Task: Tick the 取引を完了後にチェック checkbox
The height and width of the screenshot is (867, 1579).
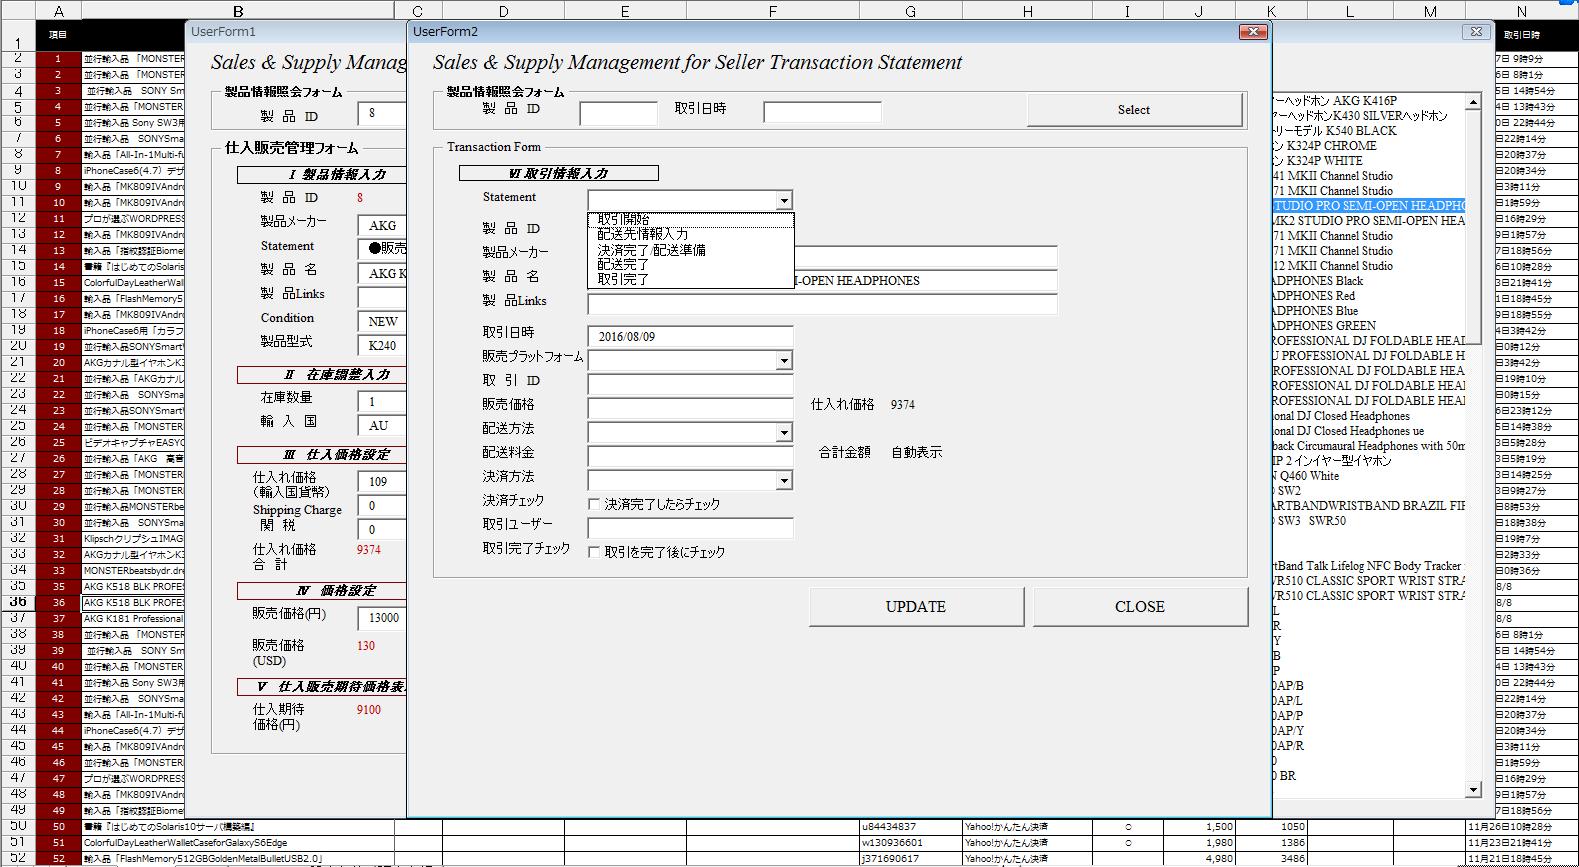Action: 594,552
